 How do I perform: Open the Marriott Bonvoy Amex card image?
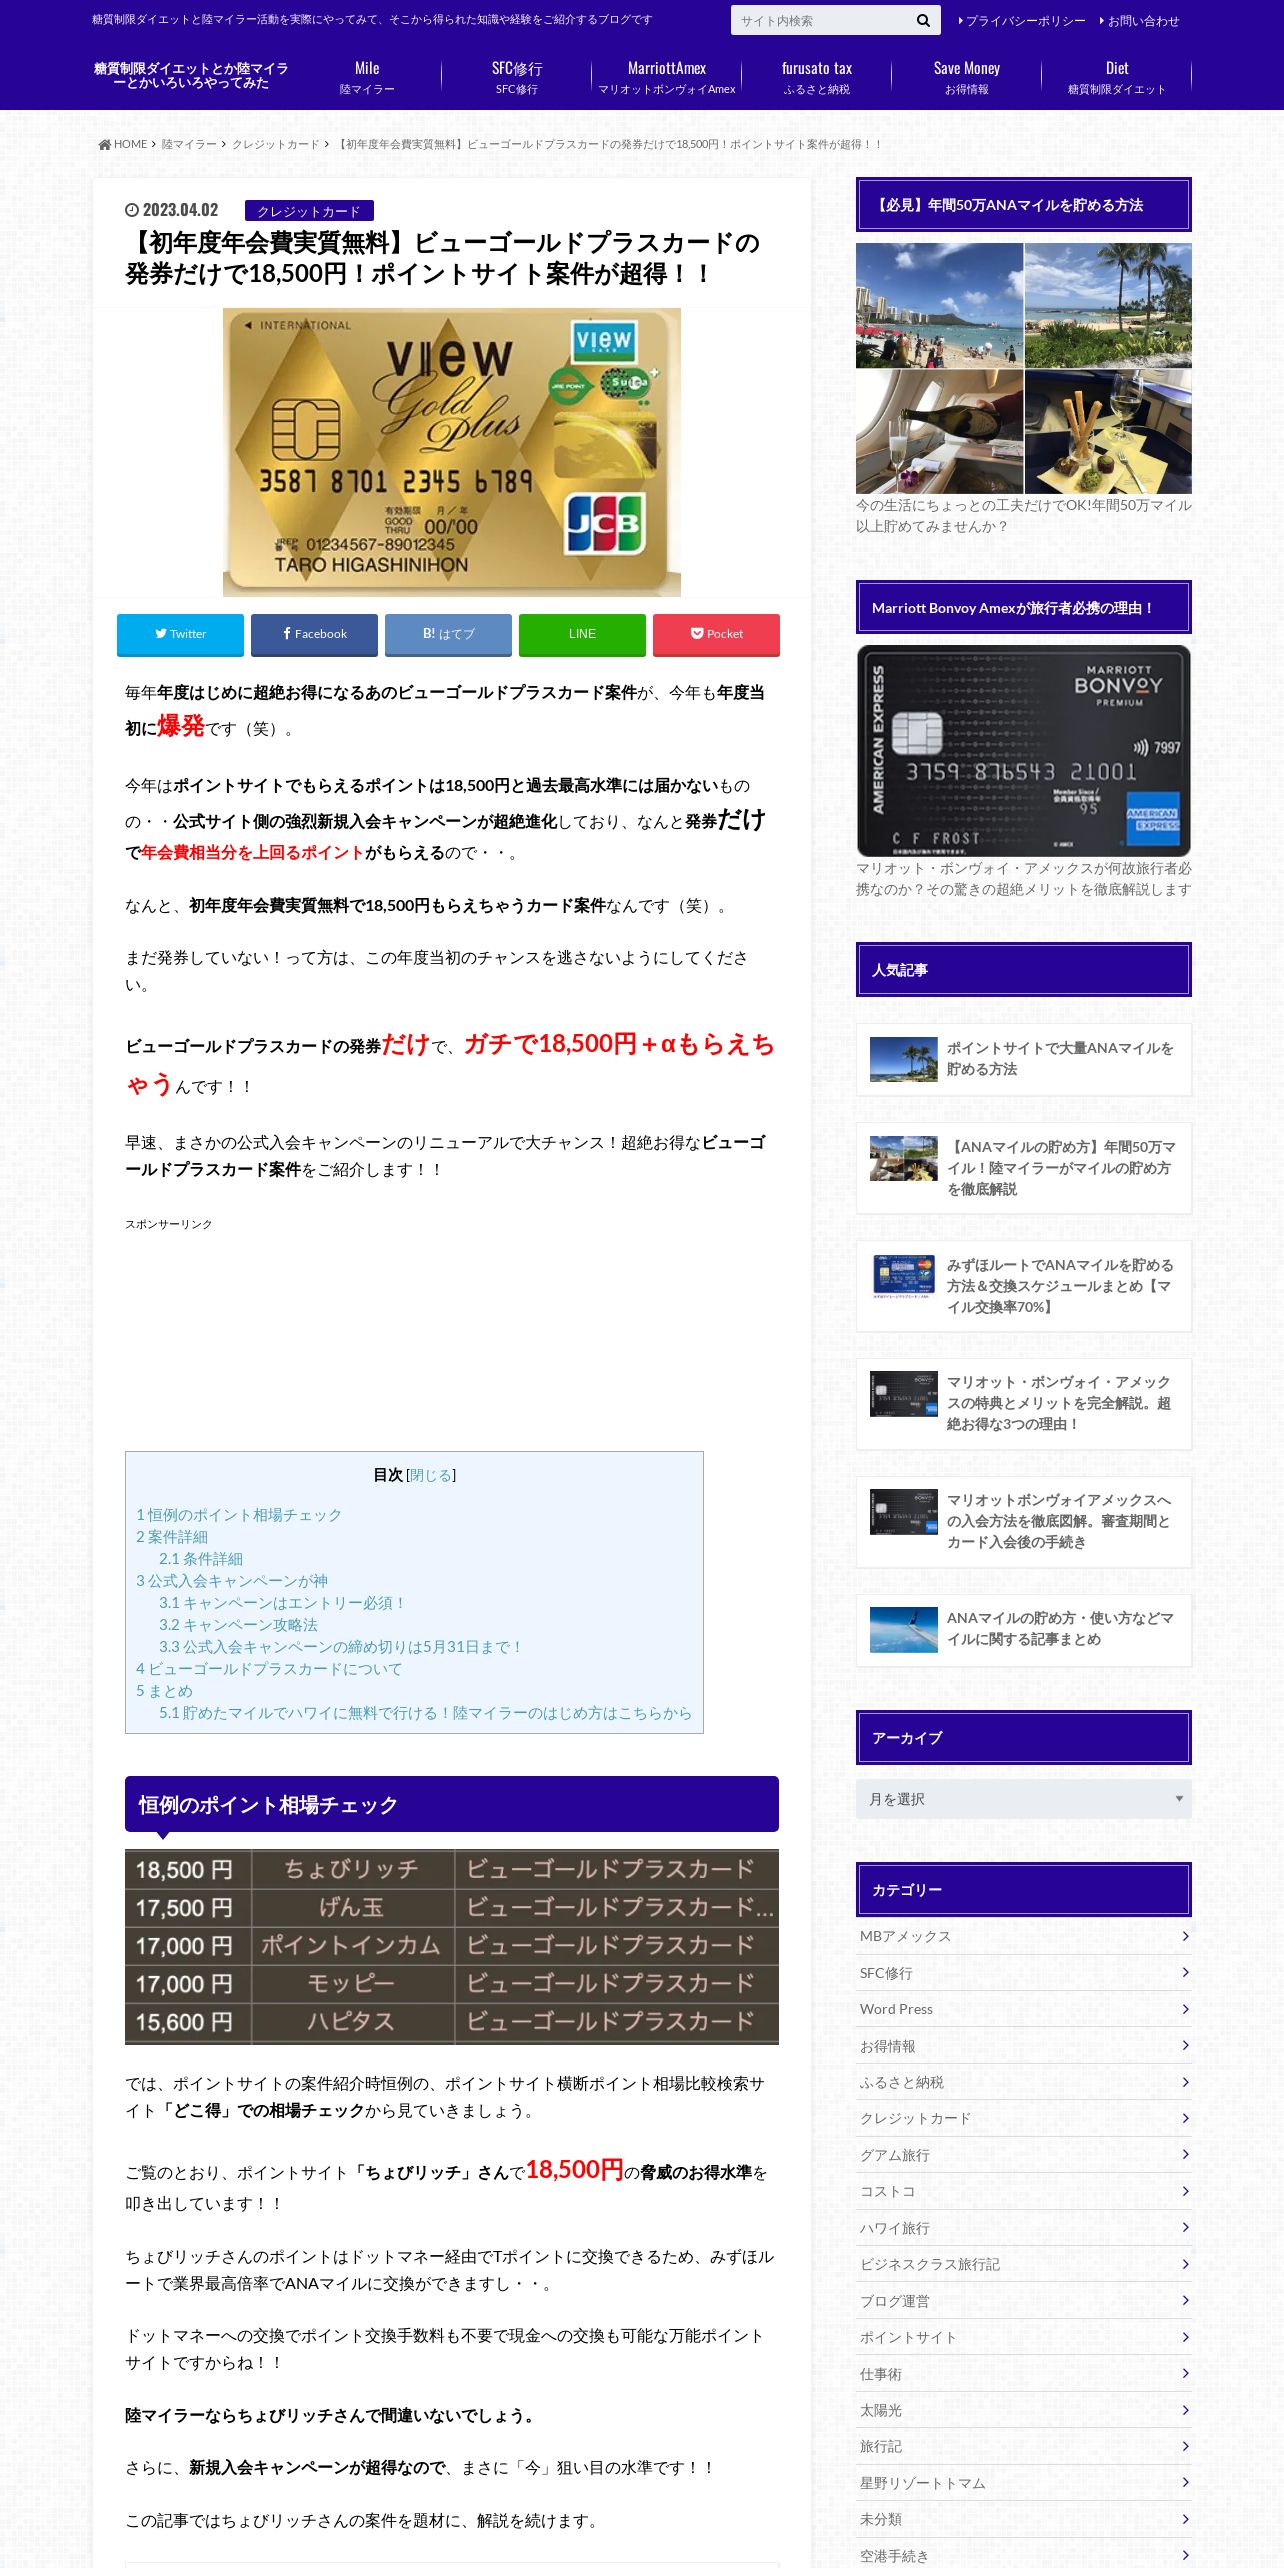[1023, 751]
